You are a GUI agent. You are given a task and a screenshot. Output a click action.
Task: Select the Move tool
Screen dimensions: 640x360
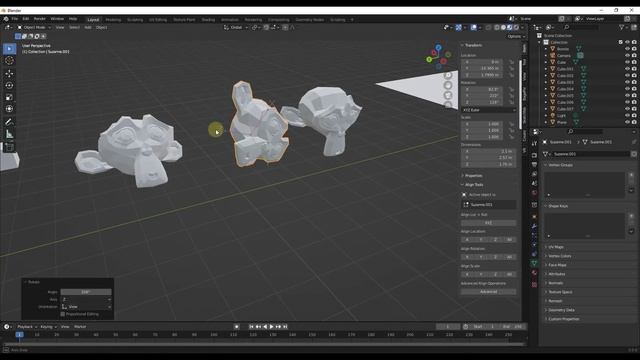(x=9, y=73)
